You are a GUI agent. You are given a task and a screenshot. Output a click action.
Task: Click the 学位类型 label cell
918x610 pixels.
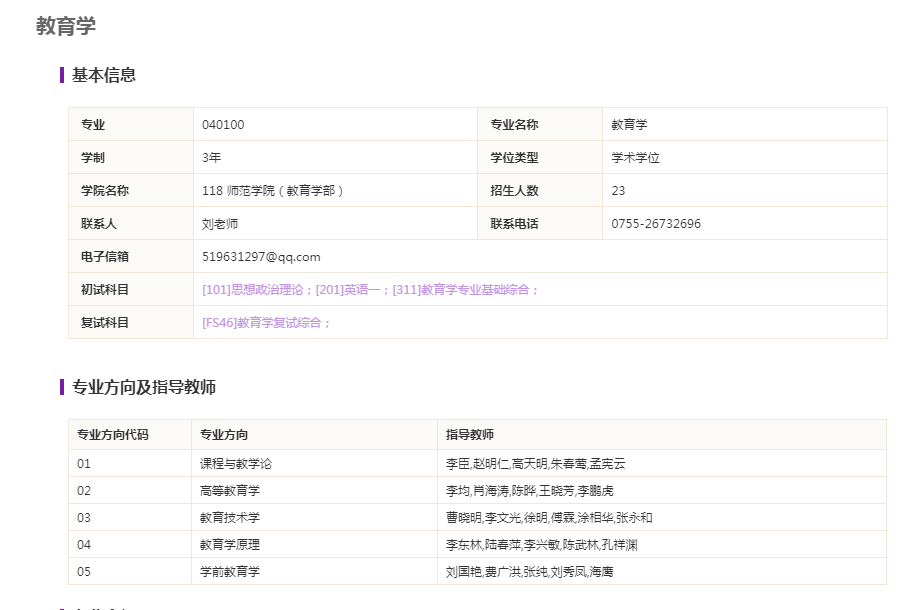pyautogui.click(x=540, y=157)
